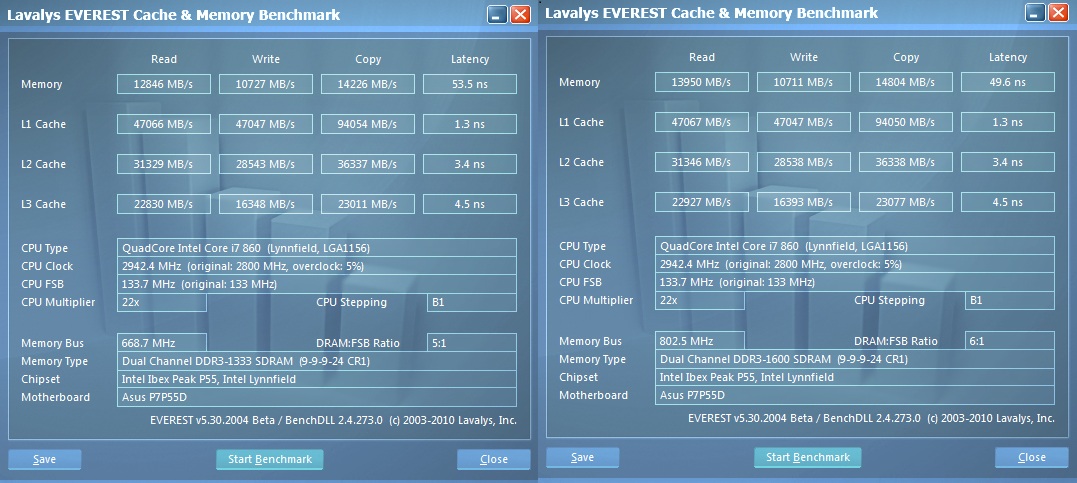Select L2 Cache Read 31329 MB/s
Image resolution: width=1077 pixels, height=483 pixels.
click(x=163, y=164)
